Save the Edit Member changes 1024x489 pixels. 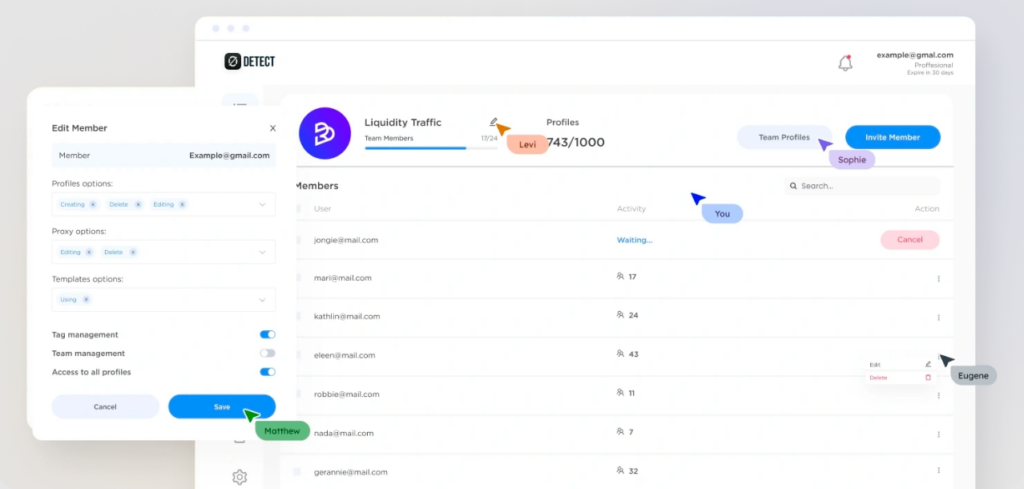pos(222,407)
